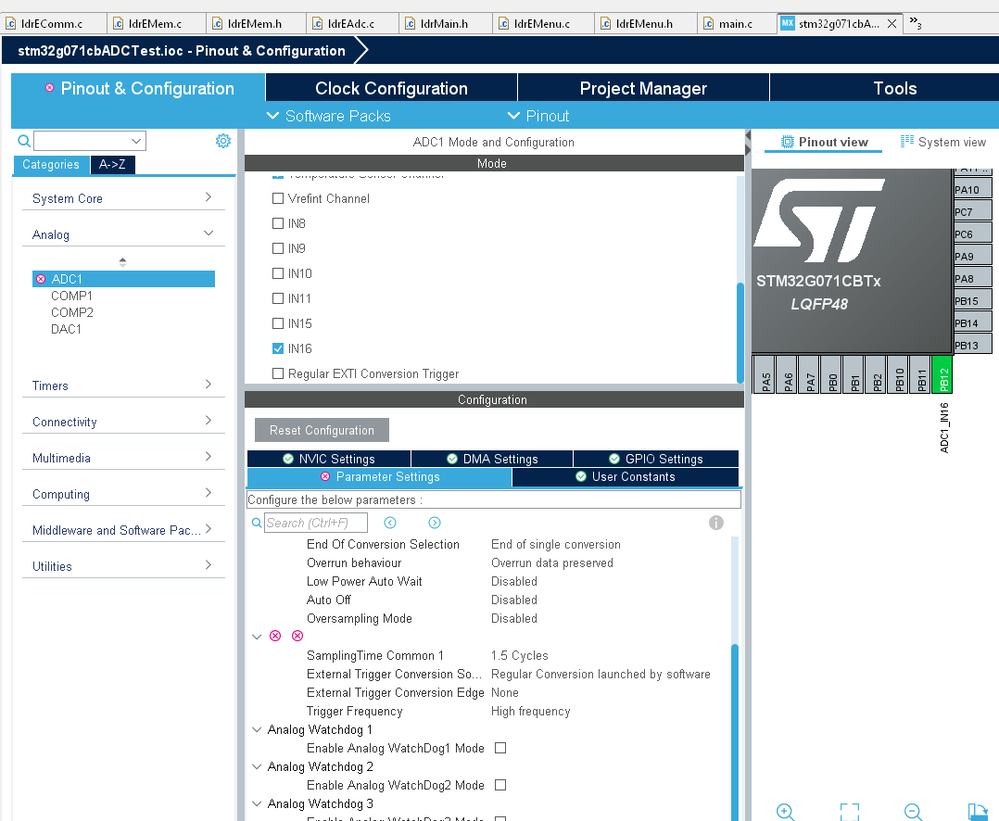Select the PA10 pin on the chip
999x821 pixels.
tap(972, 190)
